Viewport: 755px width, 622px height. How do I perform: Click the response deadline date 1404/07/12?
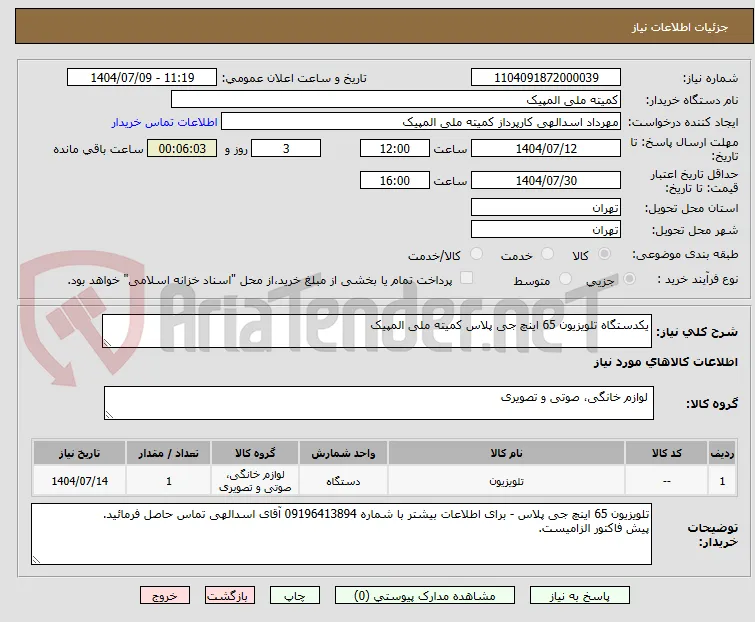point(546,148)
